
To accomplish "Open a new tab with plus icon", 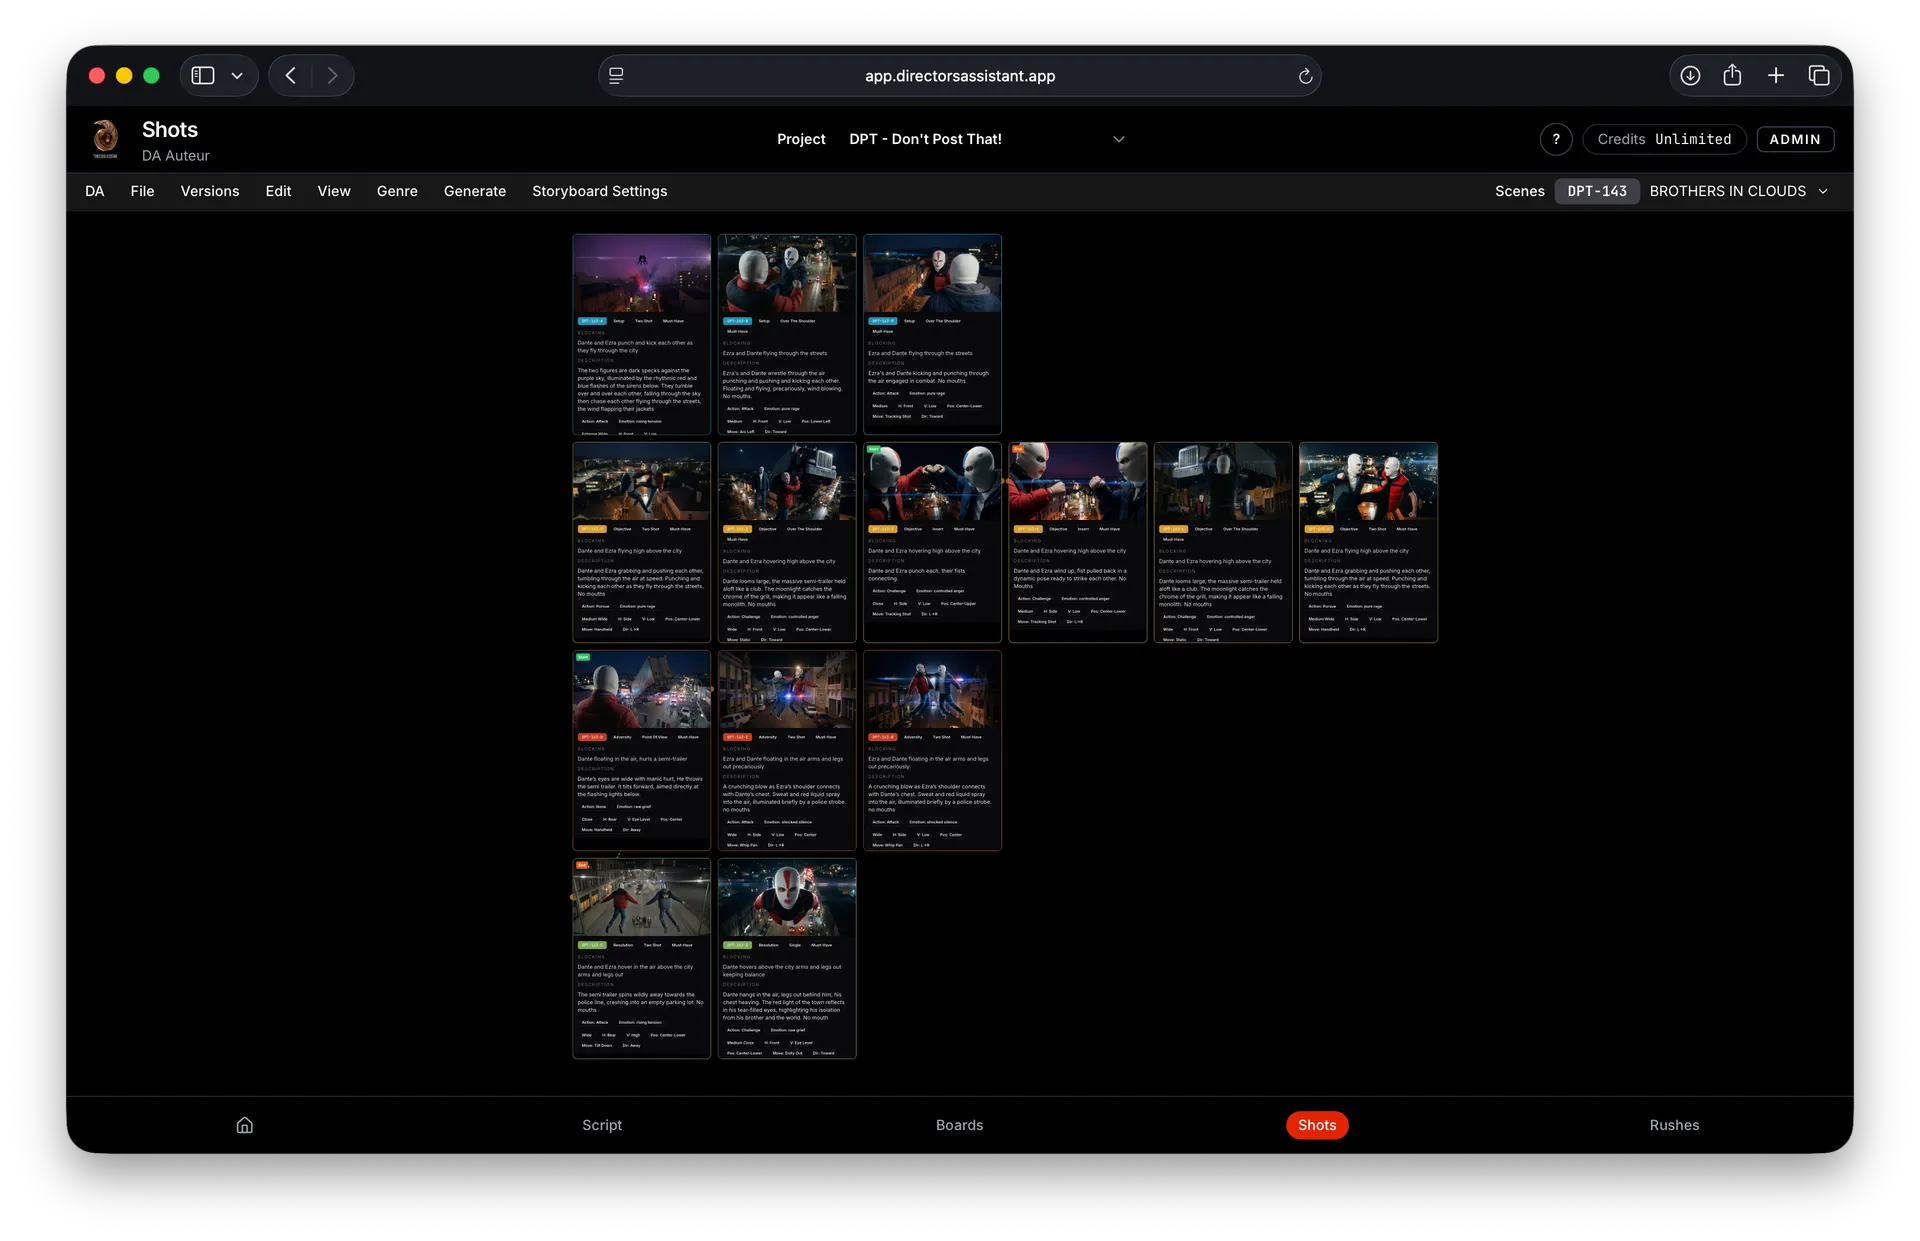I will tap(1775, 76).
